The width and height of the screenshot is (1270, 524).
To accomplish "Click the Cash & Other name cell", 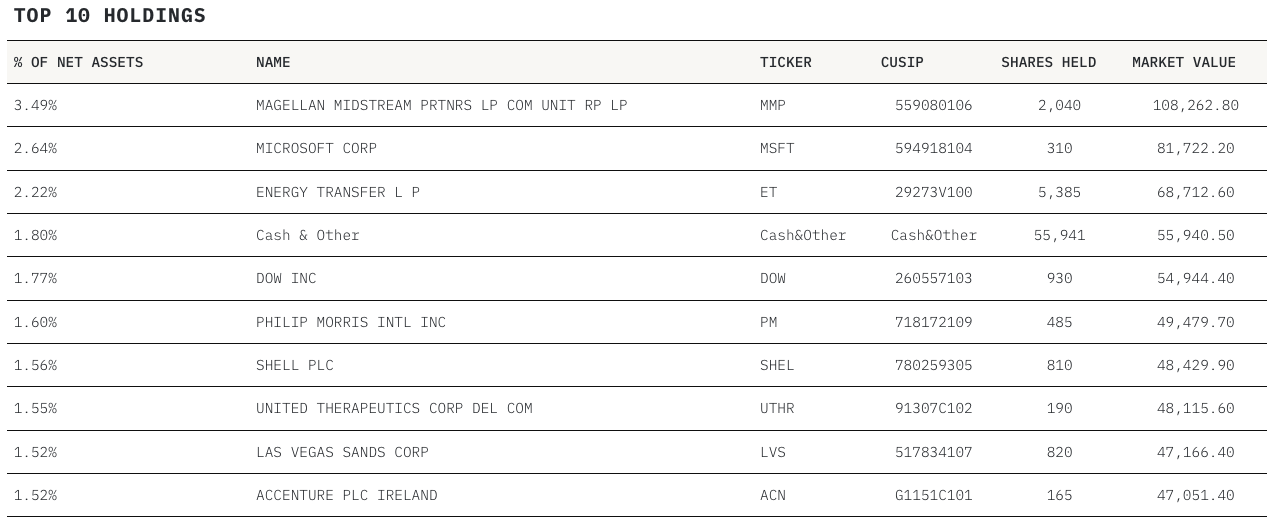I will pos(307,235).
